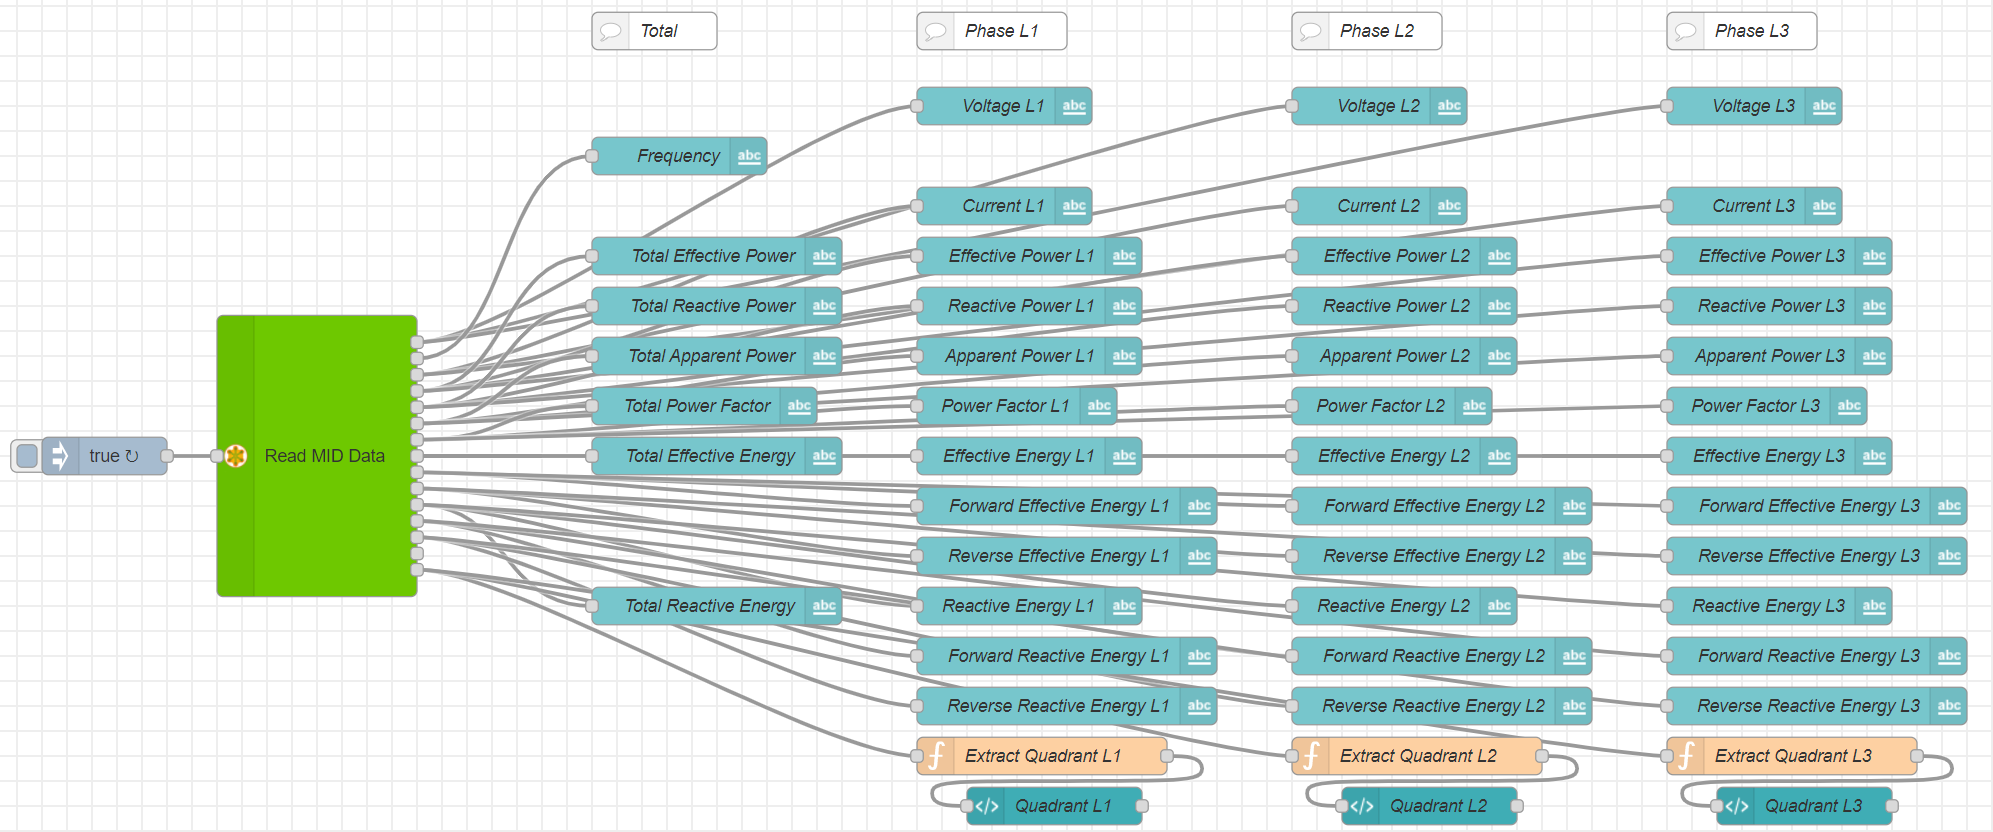Select the Apparent Power L1 node

1029,356
